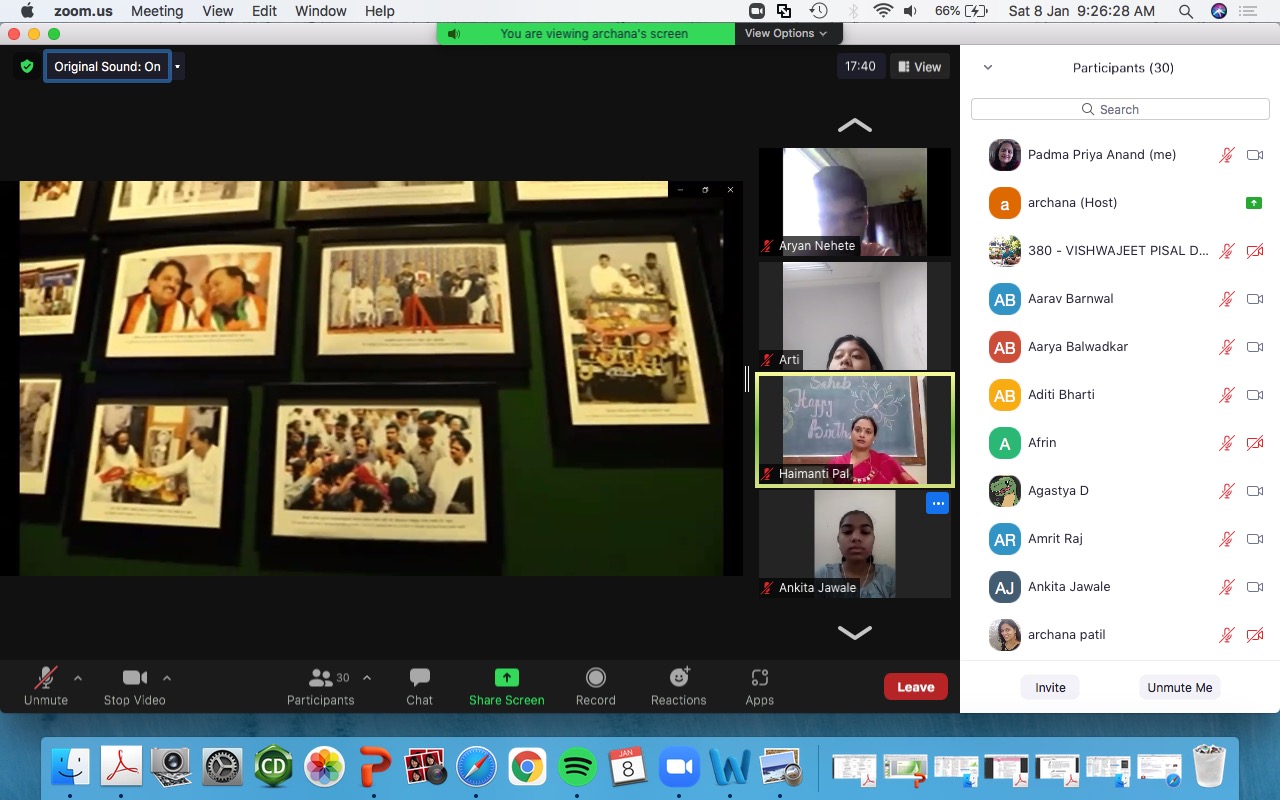Toggle Stop Video camera button
The height and width of the screenshot is (800, 1280).
[134, 679]
